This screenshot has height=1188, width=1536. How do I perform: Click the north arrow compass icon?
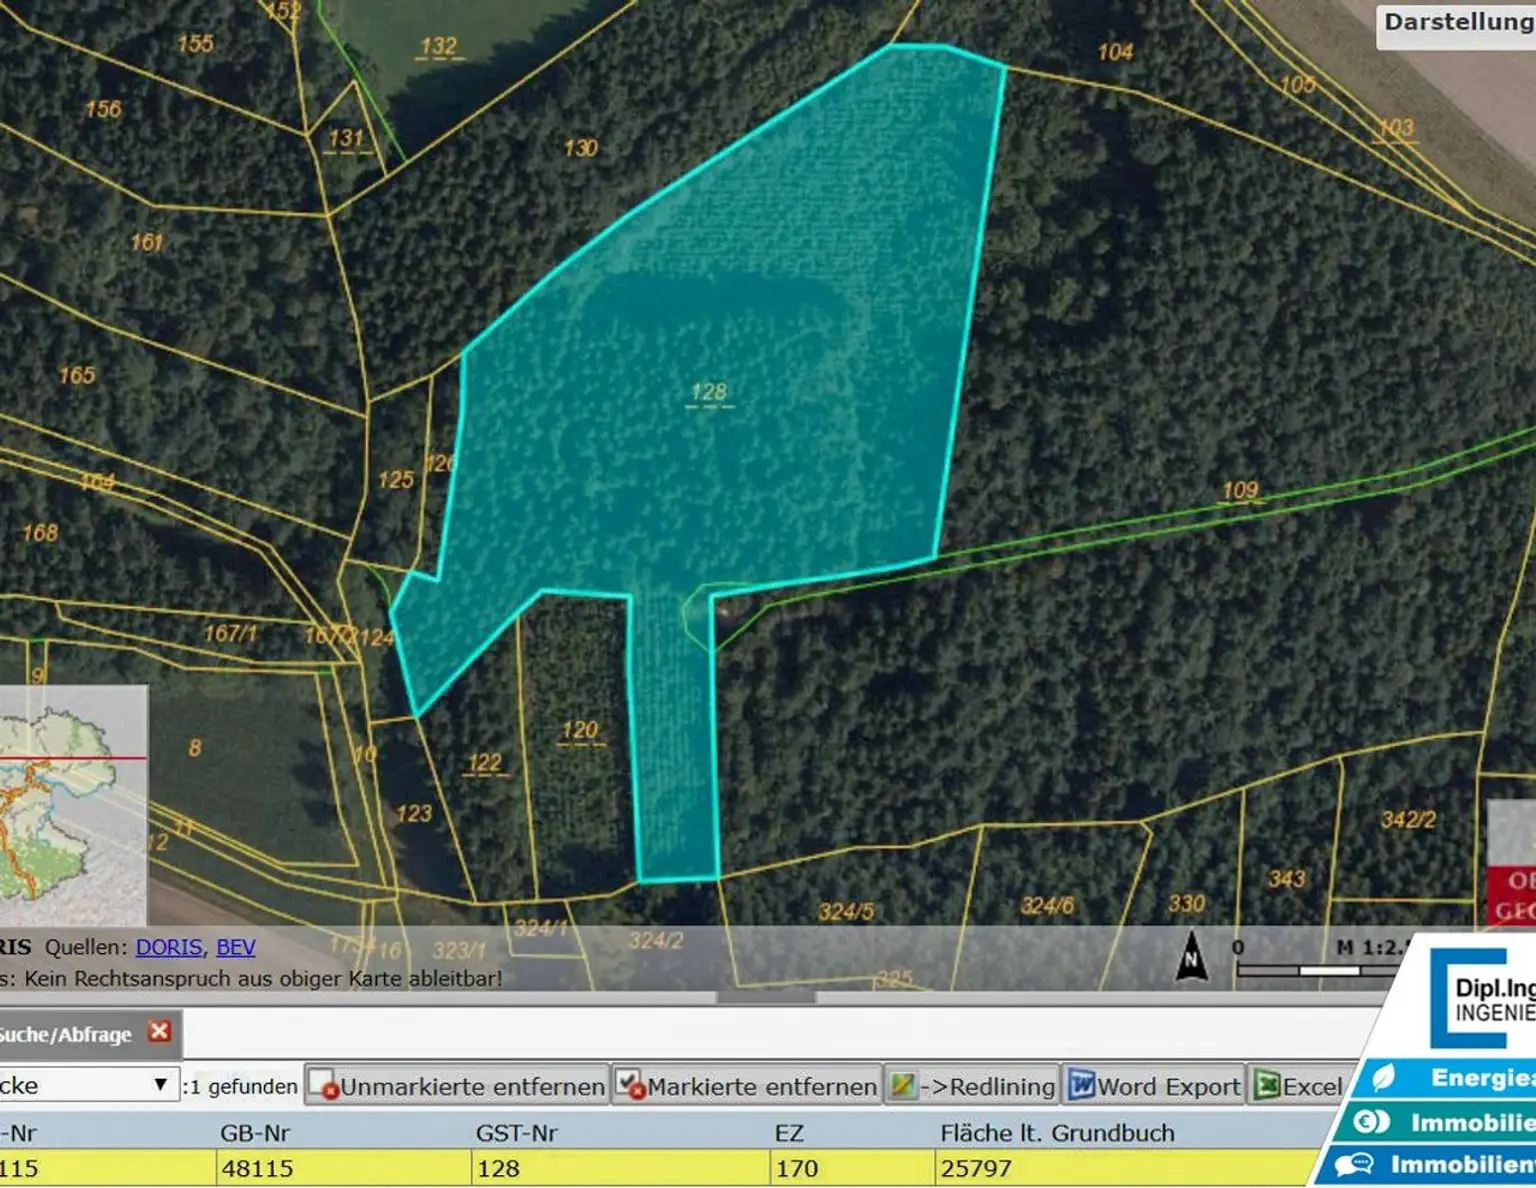[x=1191, y=957]
